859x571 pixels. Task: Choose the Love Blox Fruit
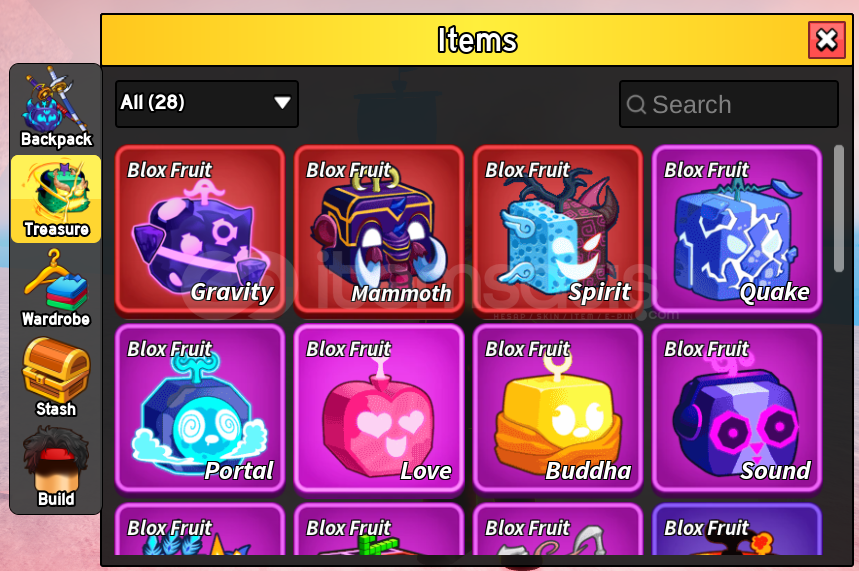(x=379, y=409)
